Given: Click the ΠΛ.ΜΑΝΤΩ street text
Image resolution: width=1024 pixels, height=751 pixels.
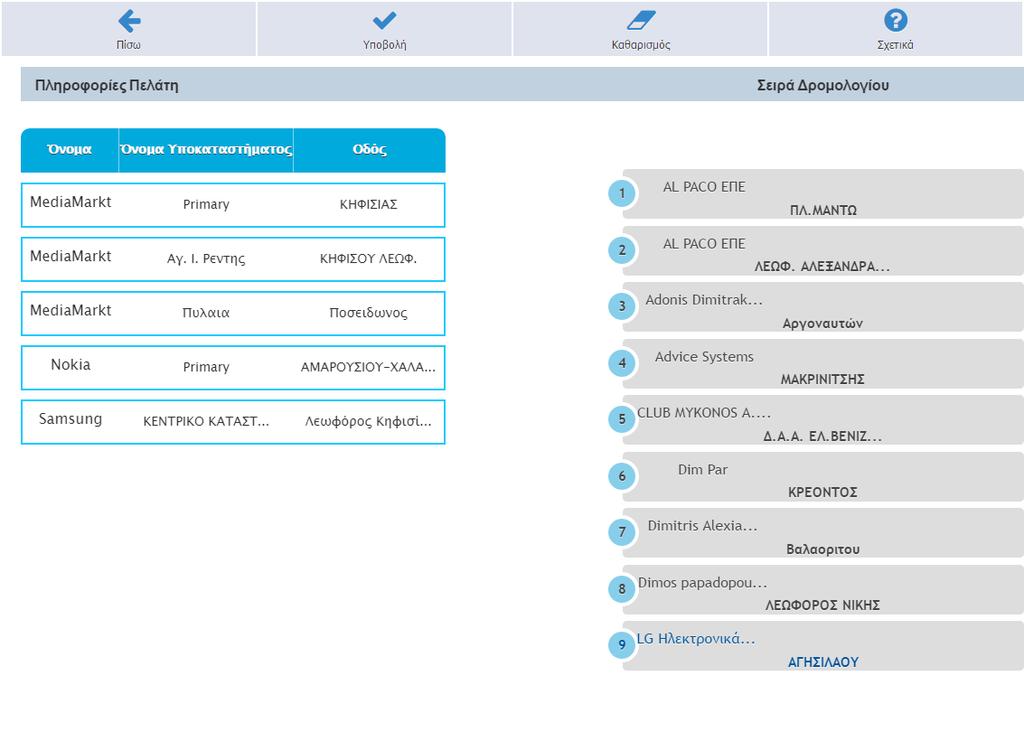Looking at the screenshot, I should click(823, 210).
